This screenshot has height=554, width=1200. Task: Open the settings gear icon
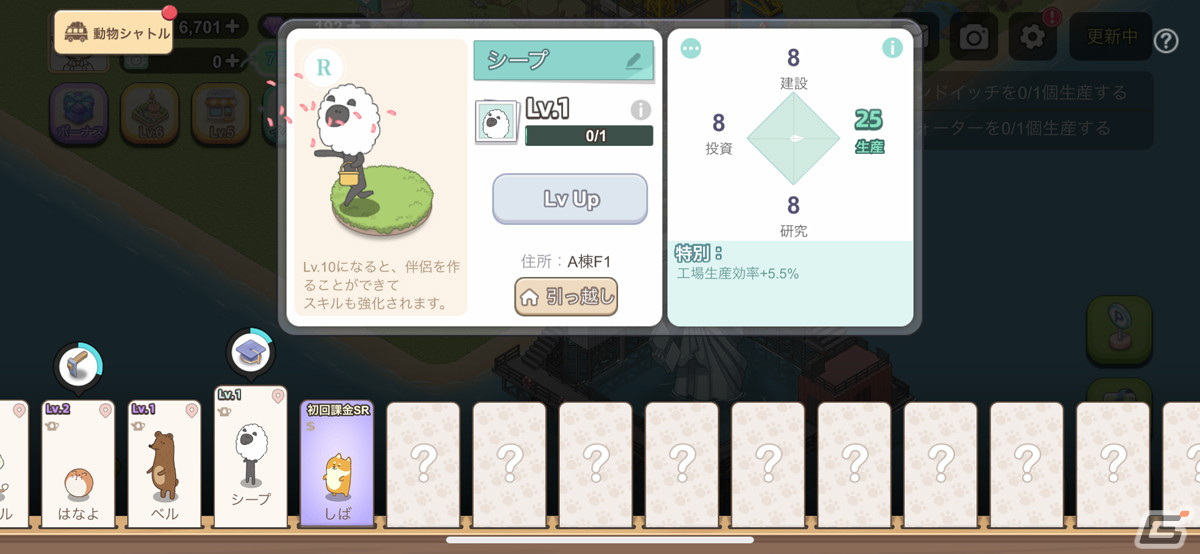click(1033, 37)
